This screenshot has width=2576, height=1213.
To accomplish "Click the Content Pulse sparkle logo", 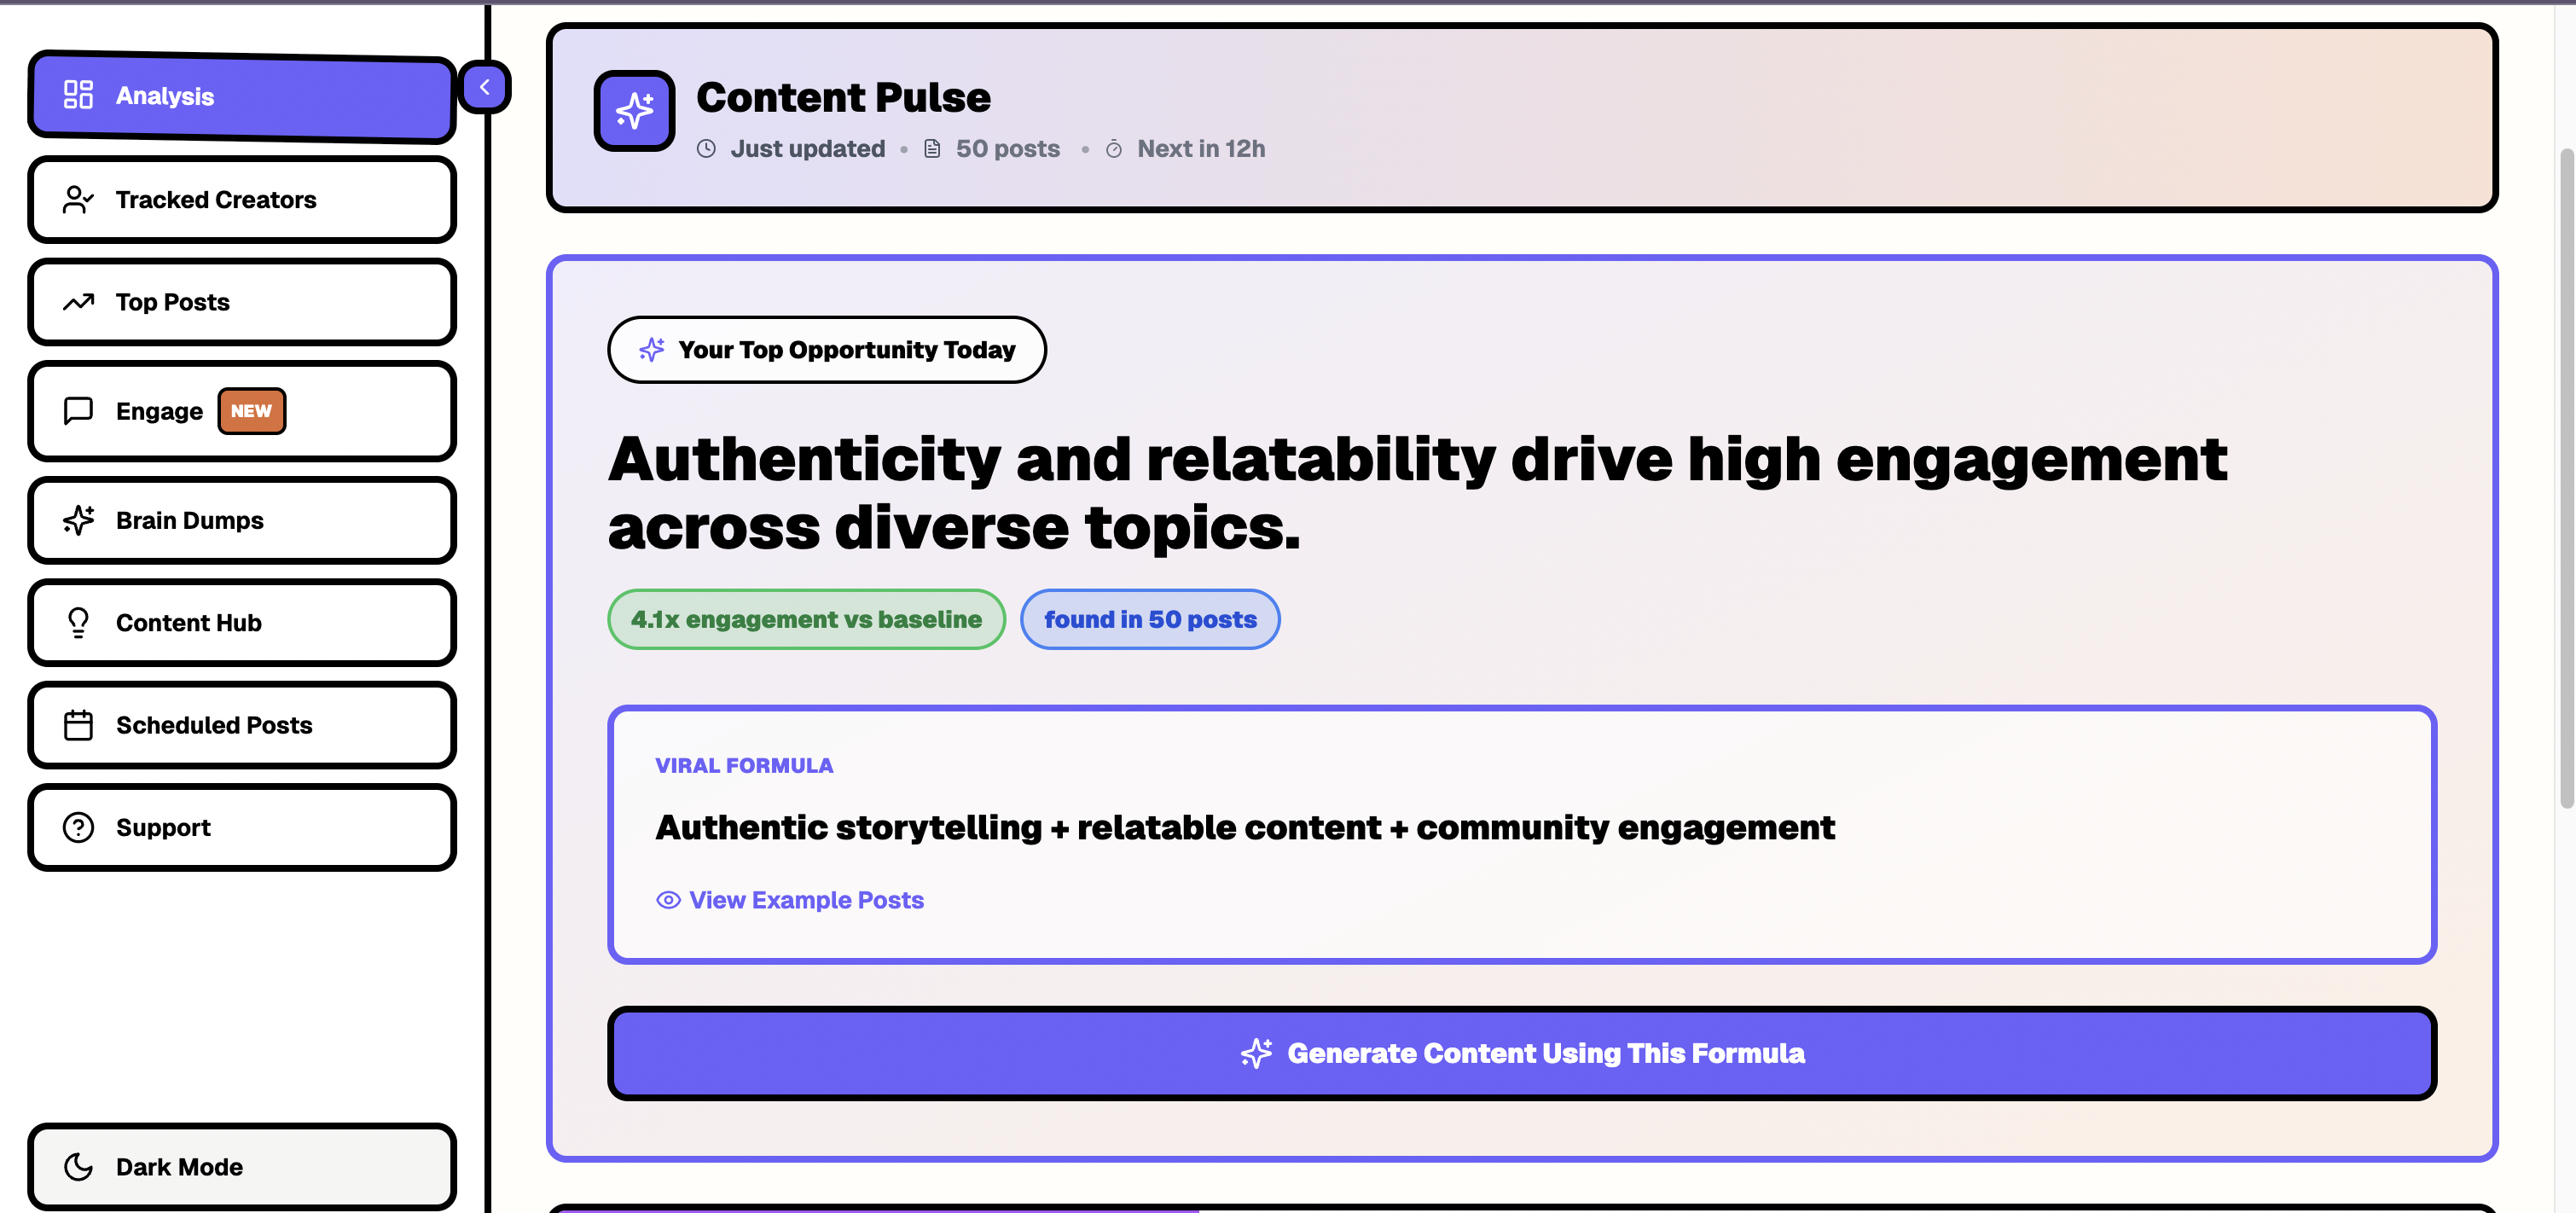I will 634,111.
